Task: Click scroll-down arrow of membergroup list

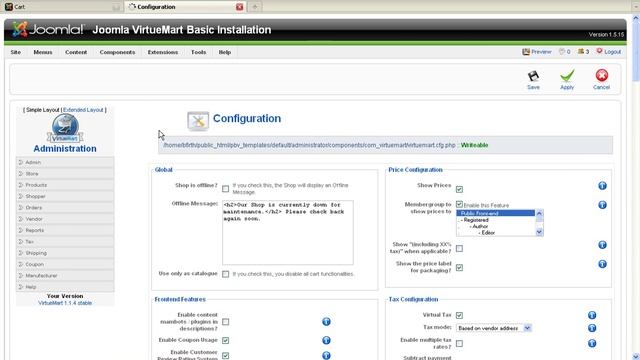Action: click(539, 232)
